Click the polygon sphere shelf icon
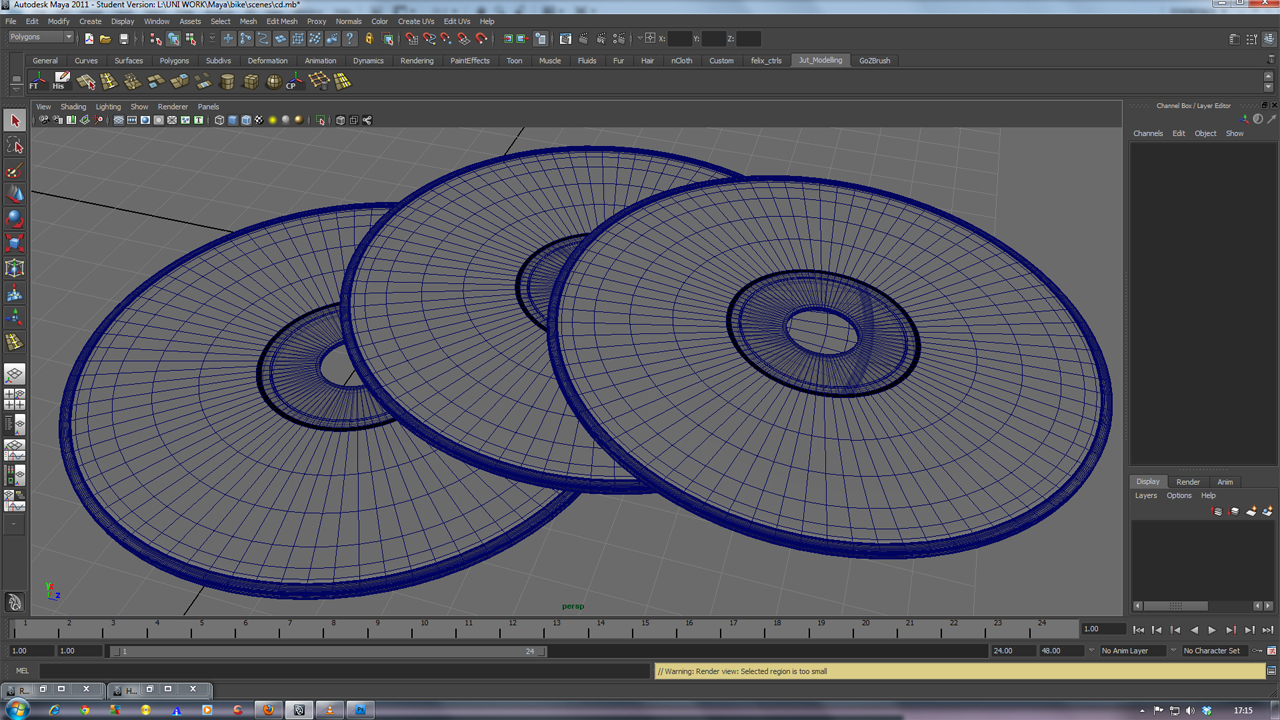The height and width of the screenshot is (720, 1280). click(273, 82)
